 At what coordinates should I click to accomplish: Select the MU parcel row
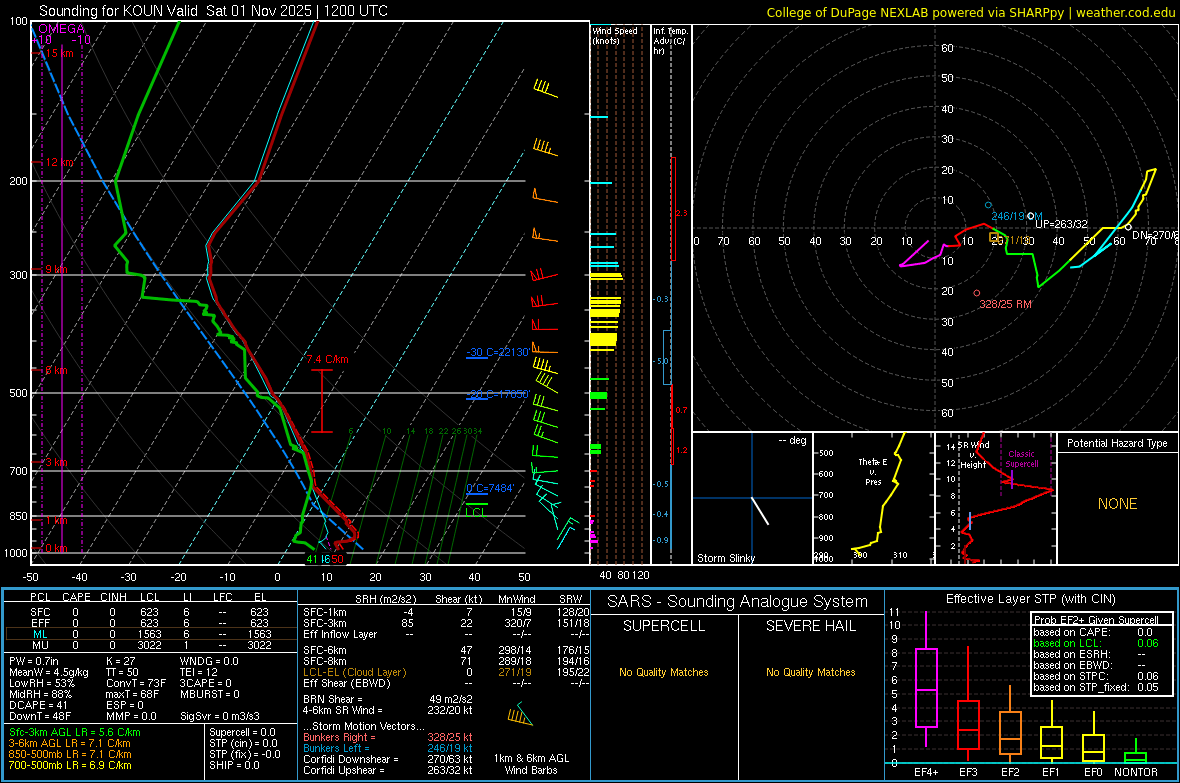point(150,644)
